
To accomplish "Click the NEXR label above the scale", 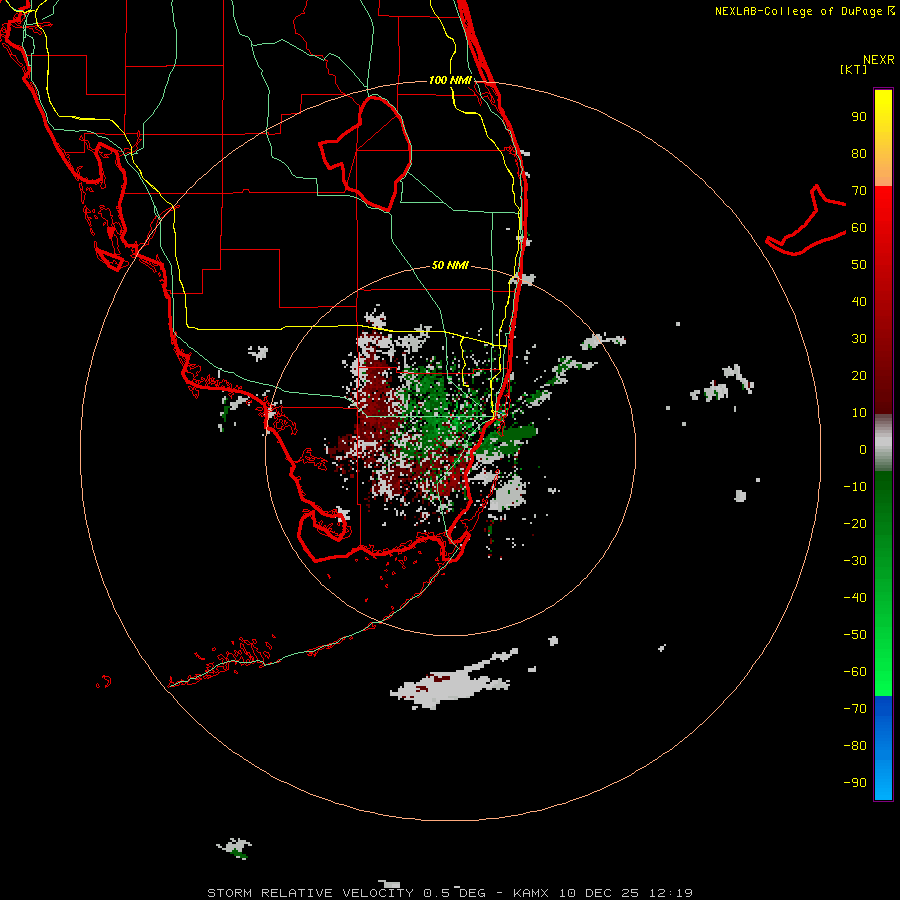I will pyautogui.click(x=879, y=60).
